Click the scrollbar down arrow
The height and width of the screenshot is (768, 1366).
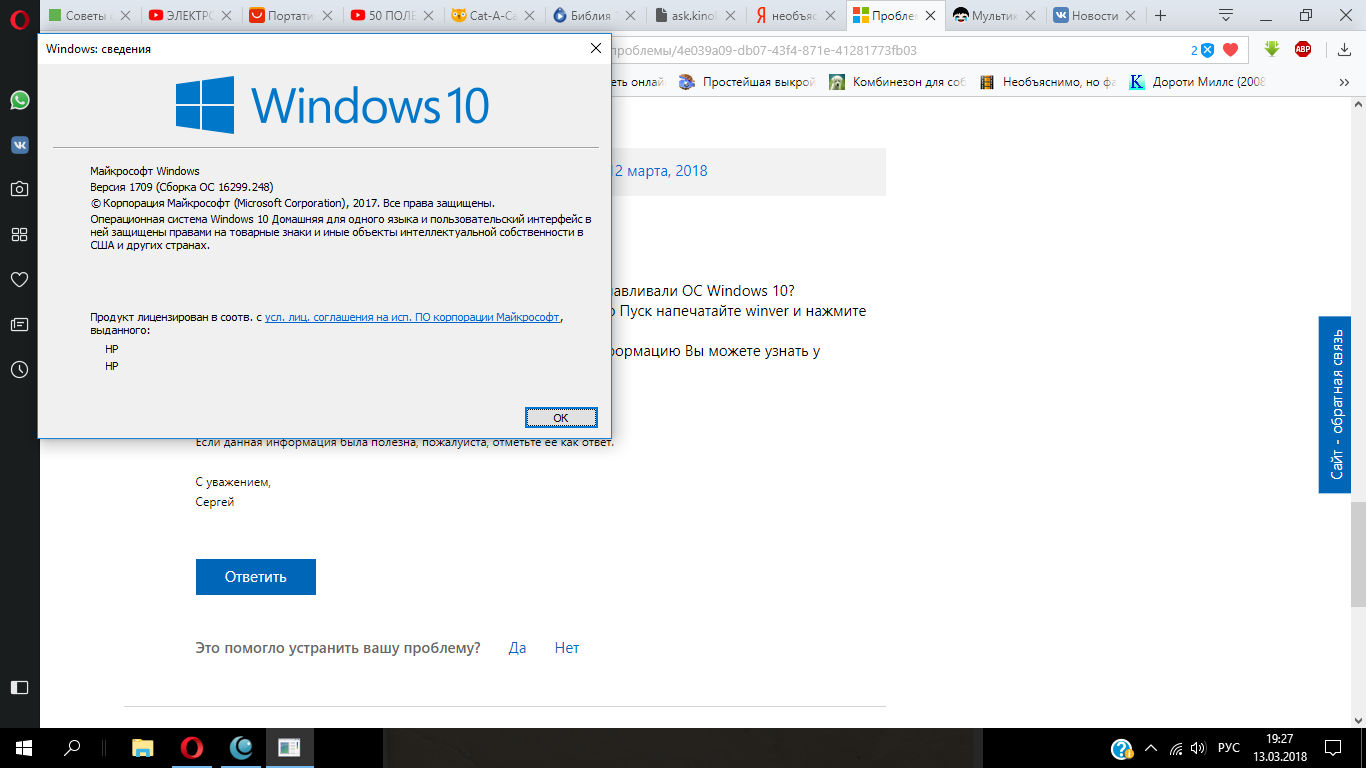(x=1357, y=719)
